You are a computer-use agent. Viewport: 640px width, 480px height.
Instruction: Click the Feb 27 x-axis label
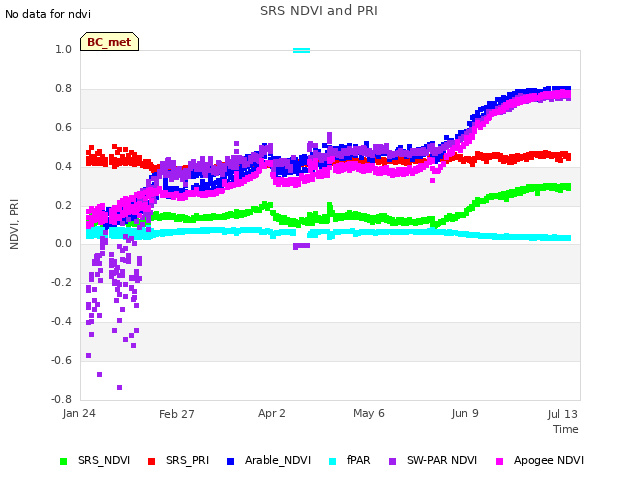click(x=176, y=414)
